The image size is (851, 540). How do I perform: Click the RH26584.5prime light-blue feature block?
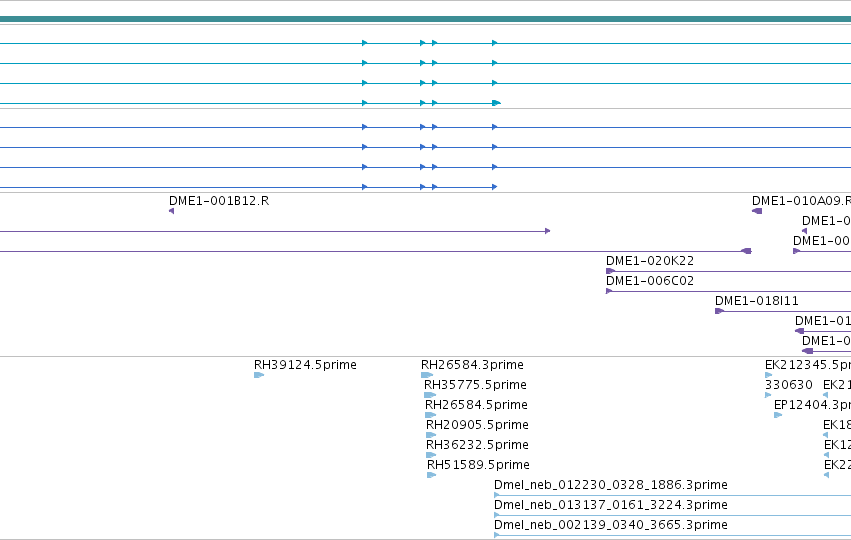[x=430, y=415]
